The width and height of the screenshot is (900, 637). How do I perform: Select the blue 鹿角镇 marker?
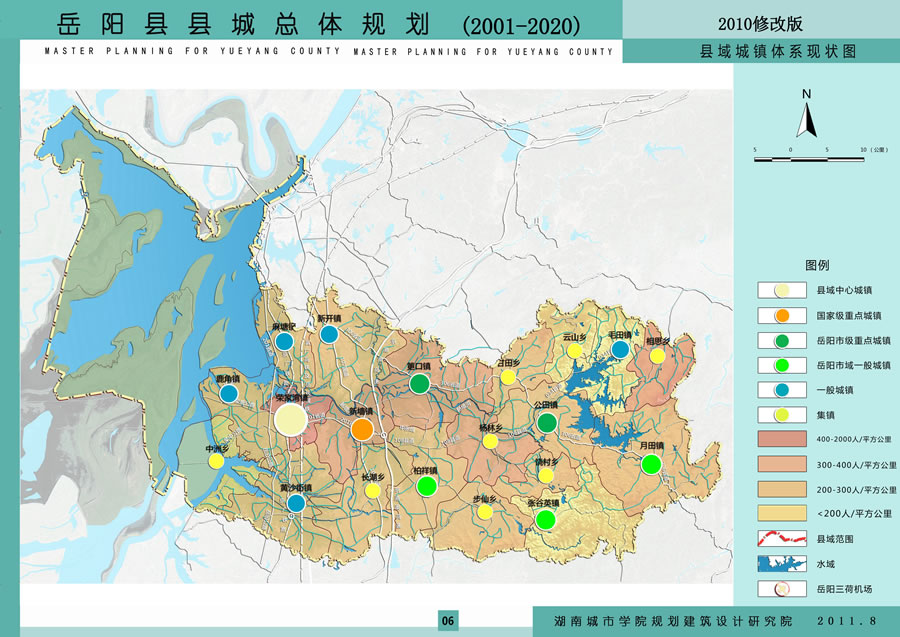(229, 394)
